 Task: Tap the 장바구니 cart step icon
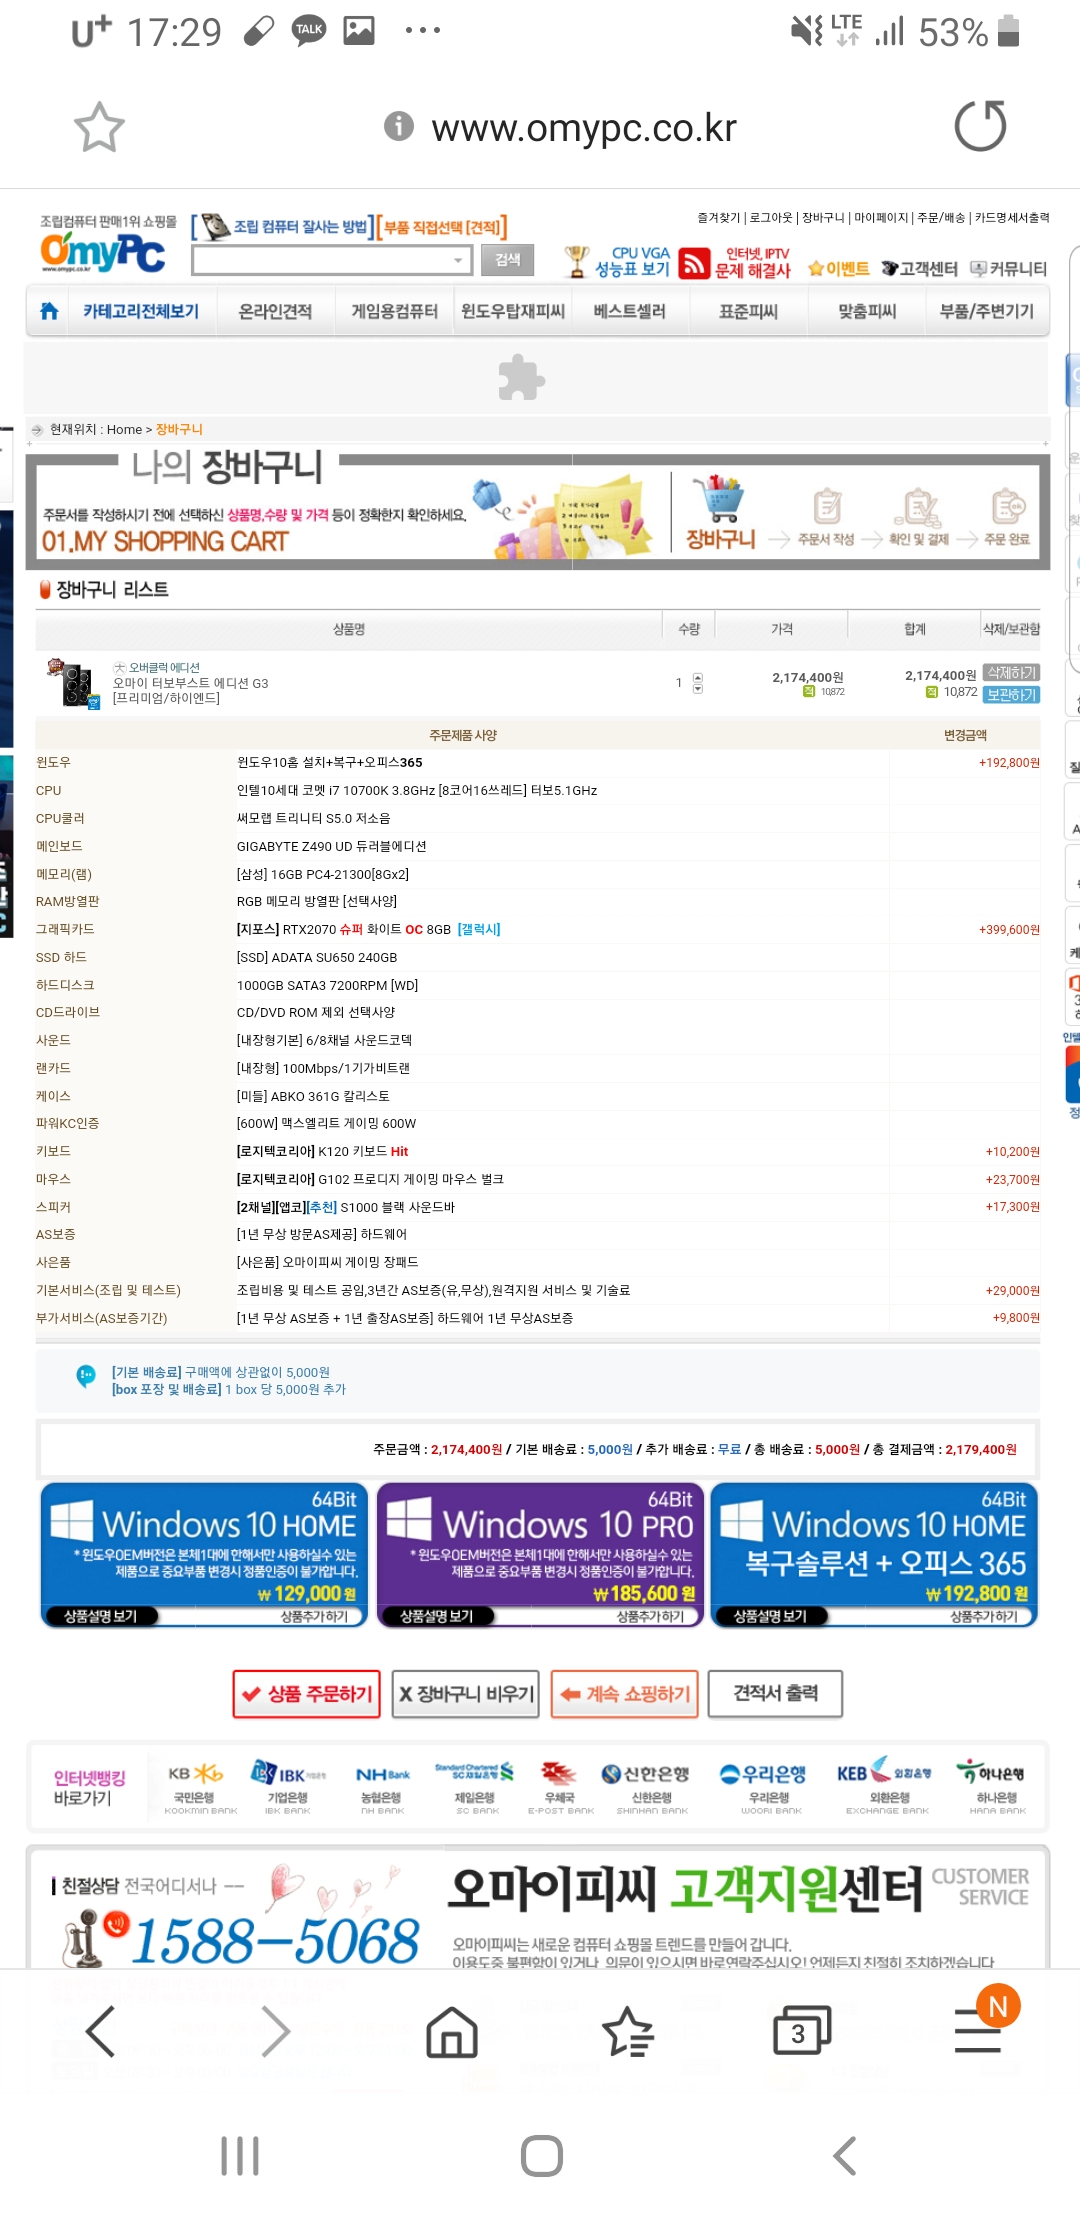point(721,512)
